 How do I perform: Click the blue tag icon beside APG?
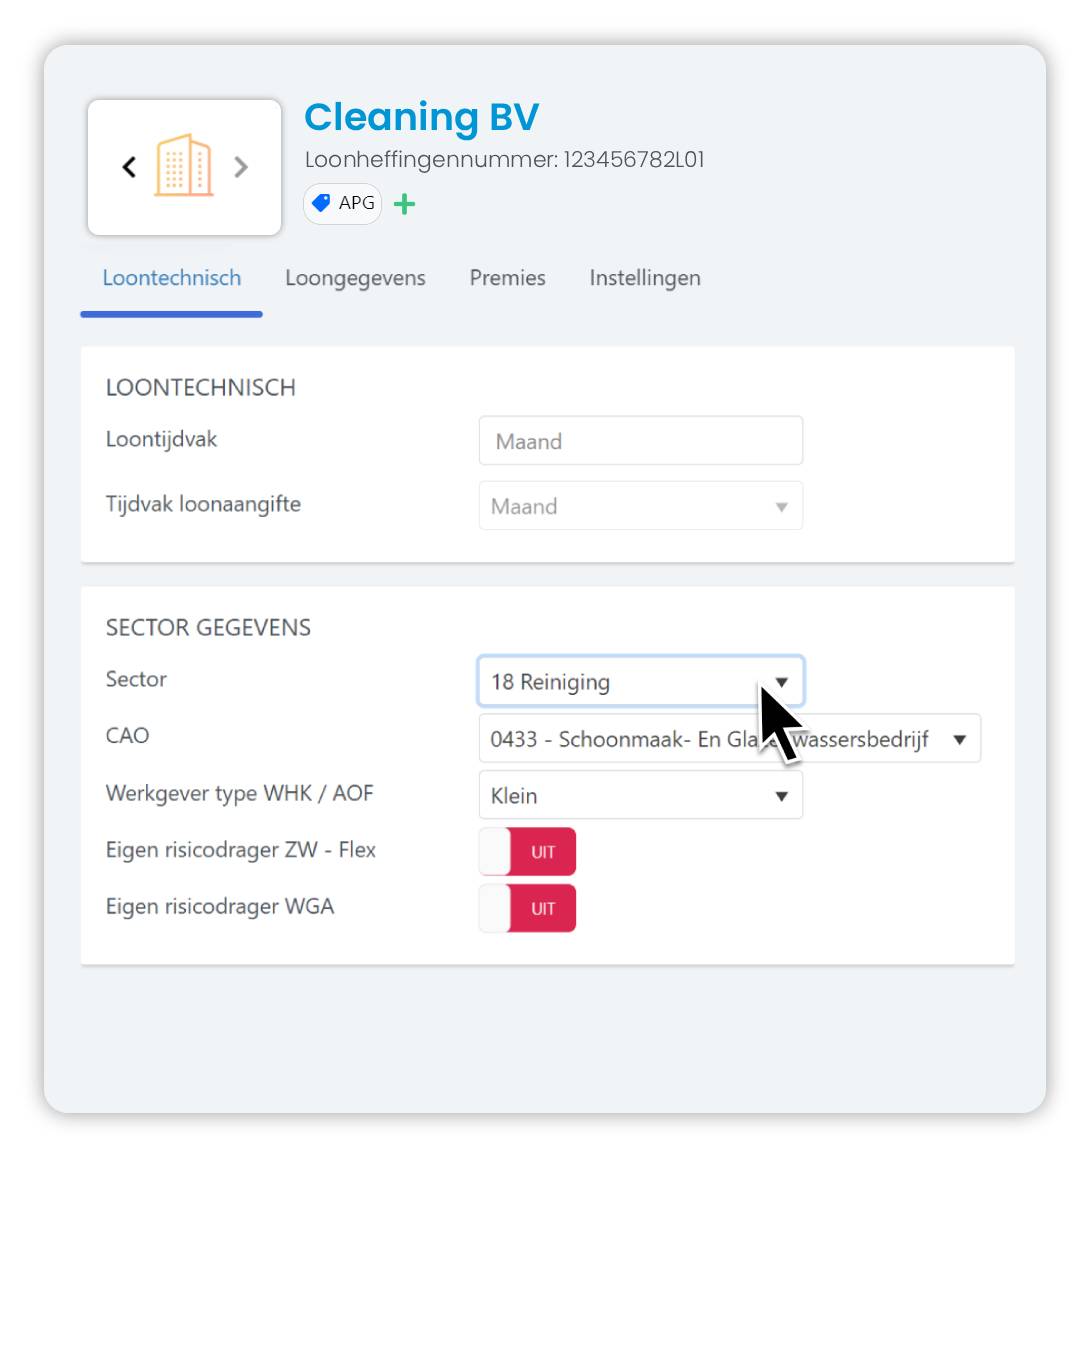(321, 203)
